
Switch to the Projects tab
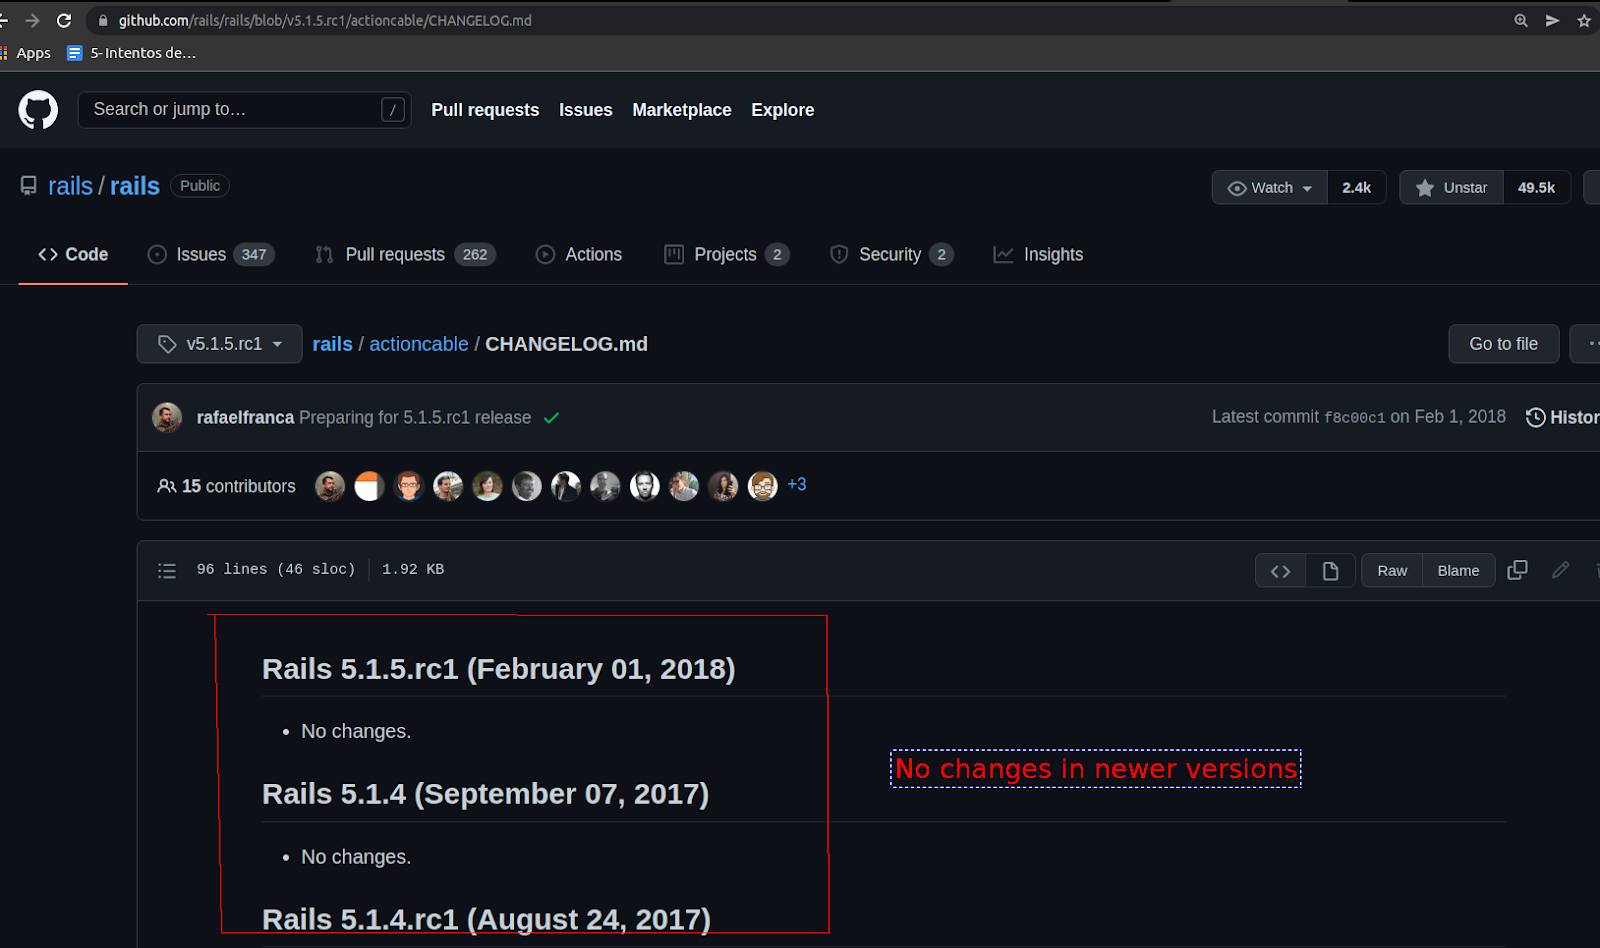click(x=727, y=255)
